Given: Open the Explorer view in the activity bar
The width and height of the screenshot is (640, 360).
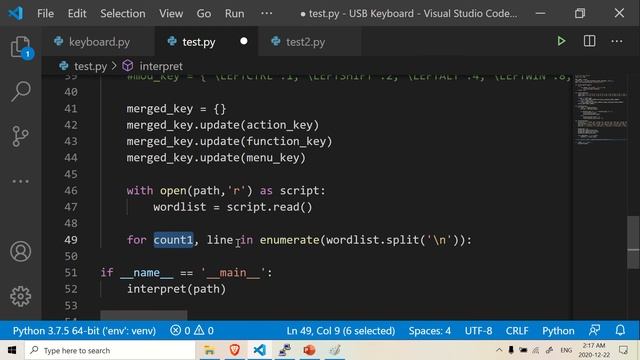Looking at the screenshot, I should click(20, 47).
